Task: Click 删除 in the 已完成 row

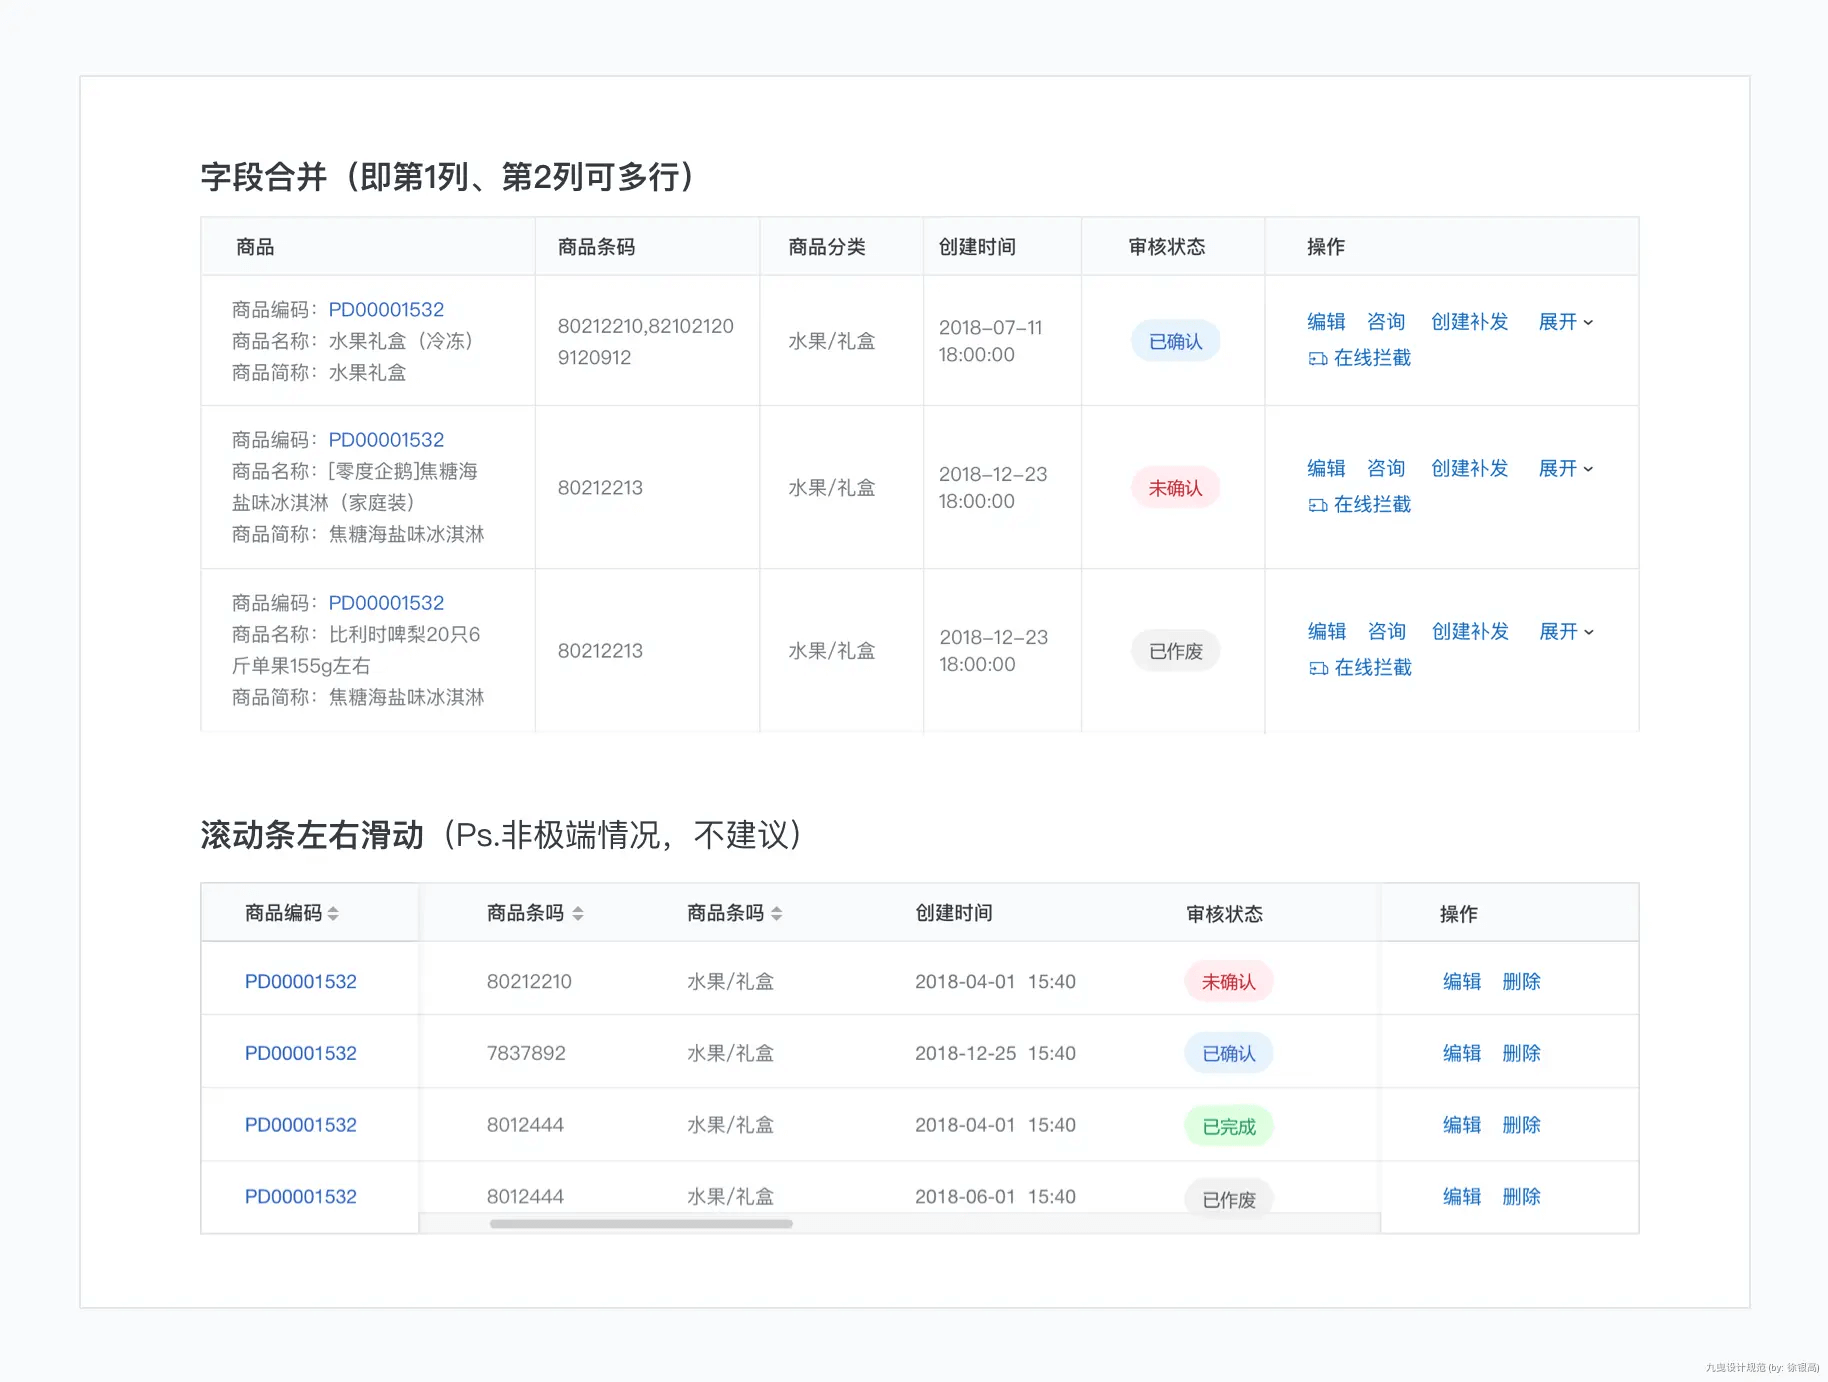Action: pyautogui.click(x=1522, y=1126)
